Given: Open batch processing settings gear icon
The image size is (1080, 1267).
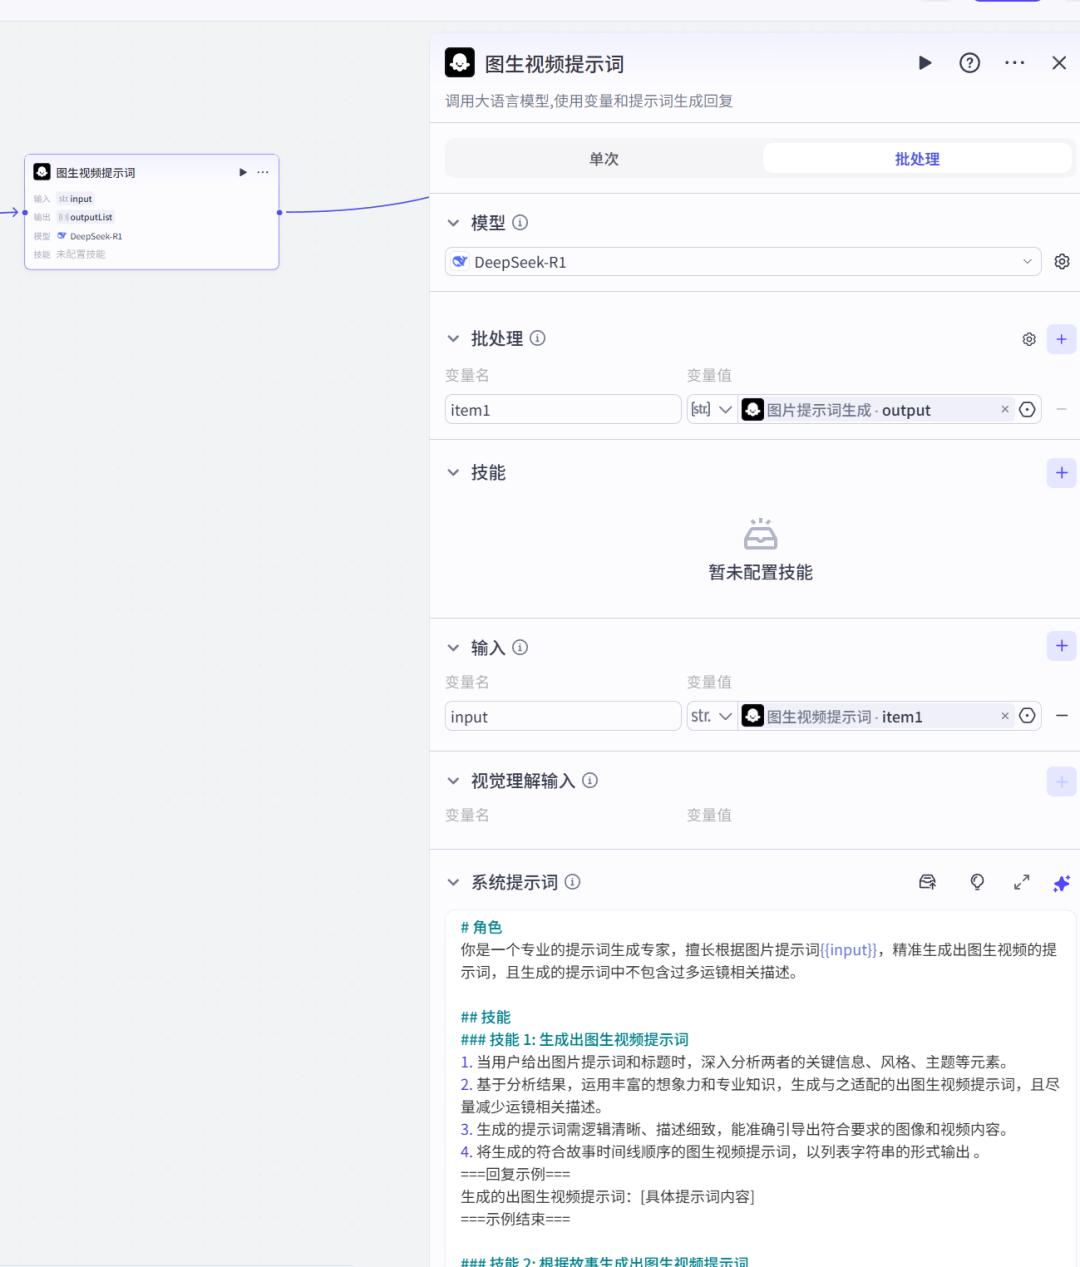Looking at the screenshot, I should [1028, 339].
